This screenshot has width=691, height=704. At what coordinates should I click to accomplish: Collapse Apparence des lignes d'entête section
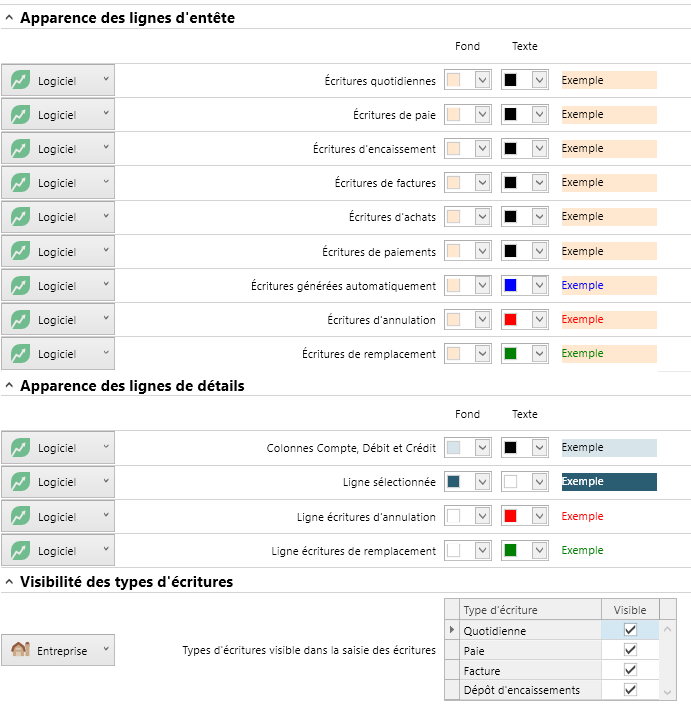click(9, 18)
